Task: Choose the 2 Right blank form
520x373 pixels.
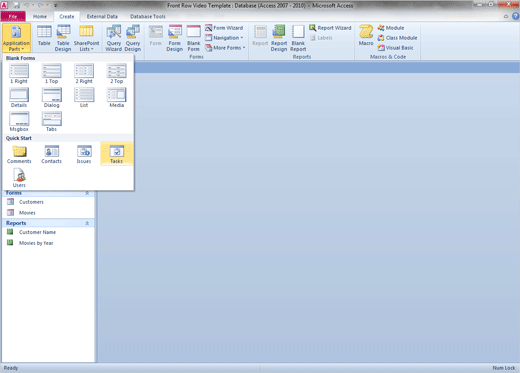Action: pos(84,74)
